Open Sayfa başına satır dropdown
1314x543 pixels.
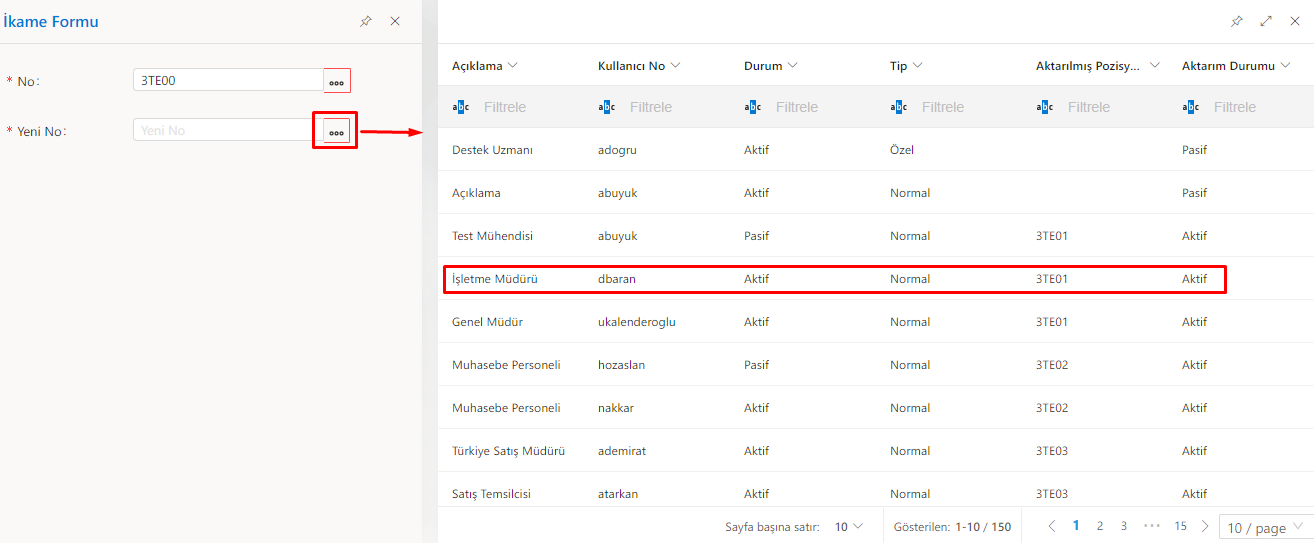[x=849, y=526]
